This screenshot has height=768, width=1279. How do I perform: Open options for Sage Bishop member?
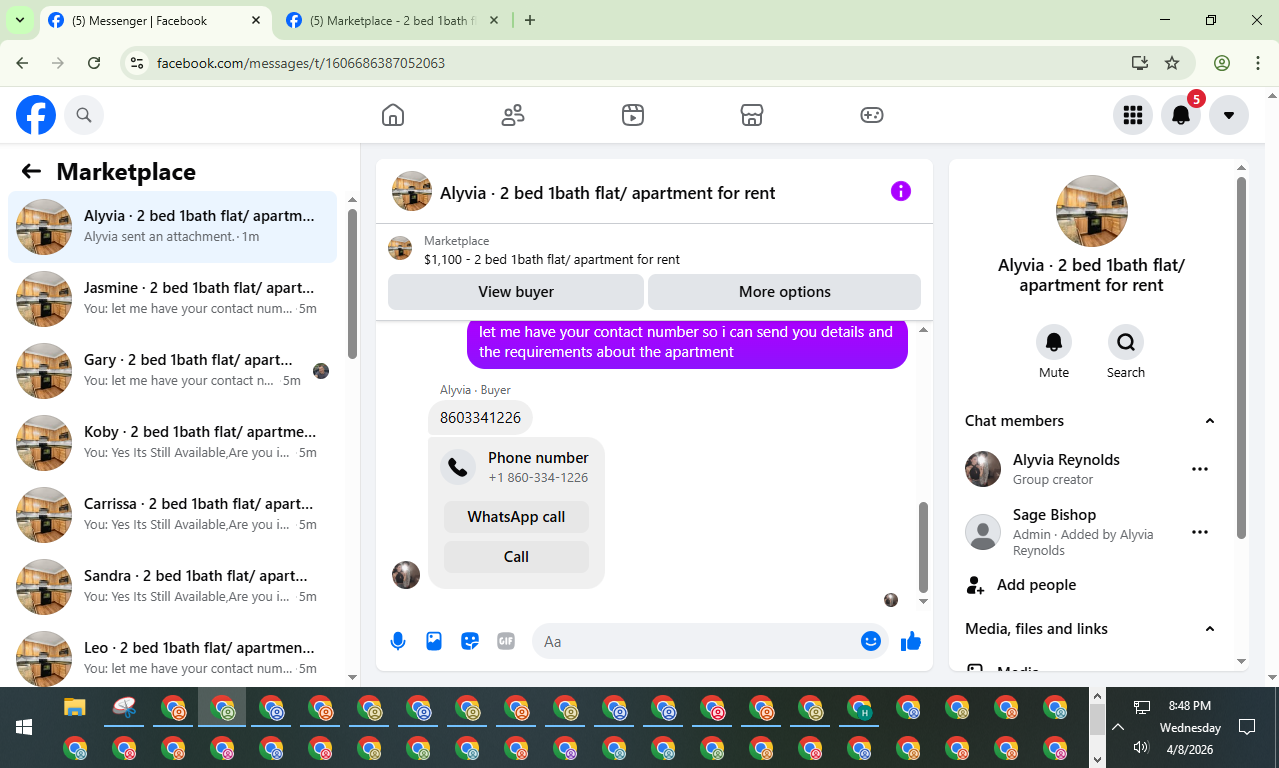click(x=1200, y=532)
